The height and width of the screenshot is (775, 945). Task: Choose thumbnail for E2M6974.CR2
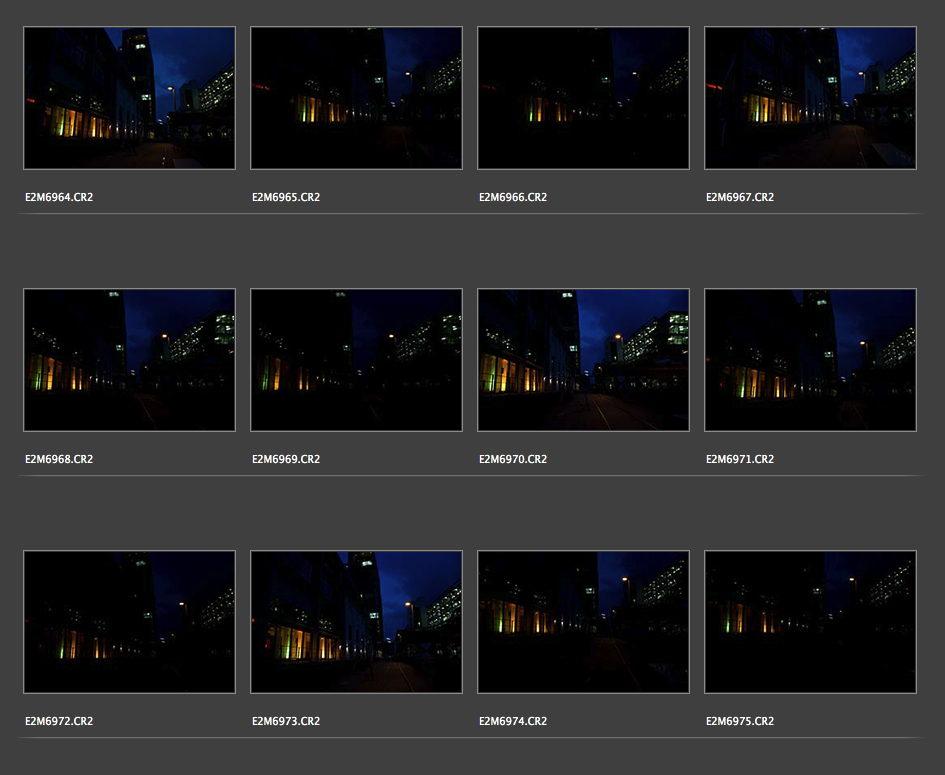[x=583, y=622]
